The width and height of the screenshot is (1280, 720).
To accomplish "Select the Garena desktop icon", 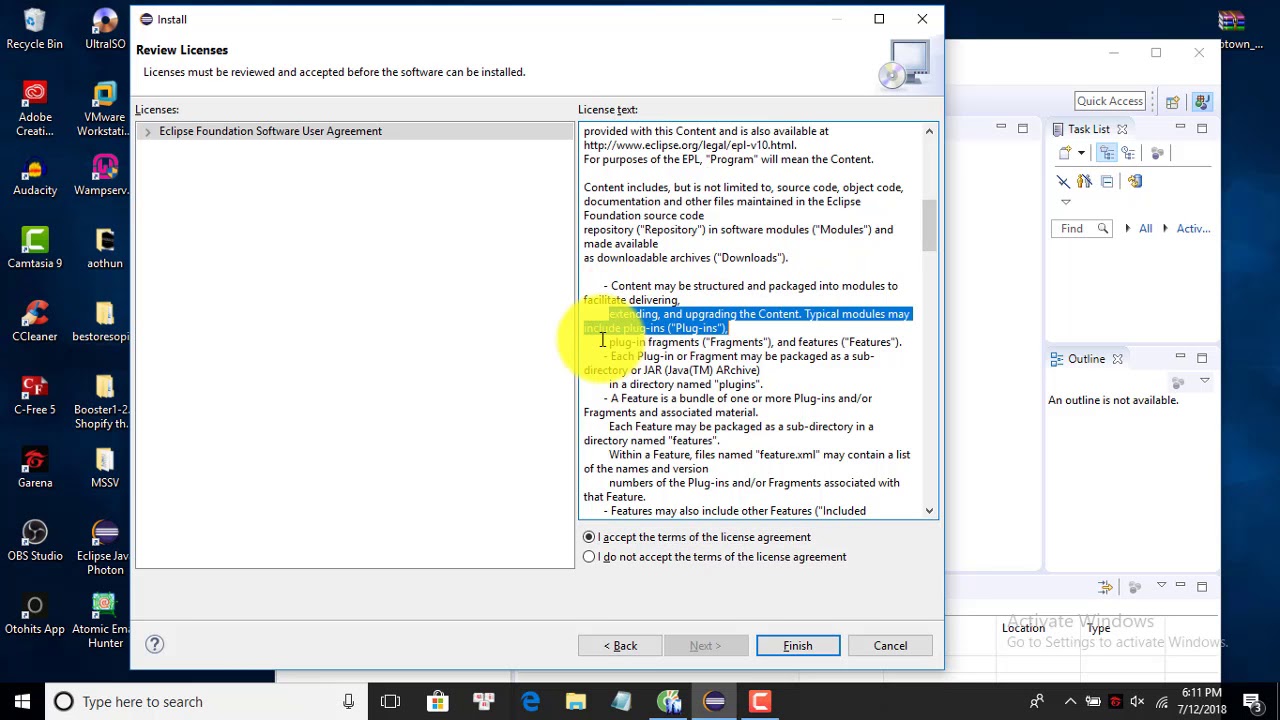I will click(35, 468).
